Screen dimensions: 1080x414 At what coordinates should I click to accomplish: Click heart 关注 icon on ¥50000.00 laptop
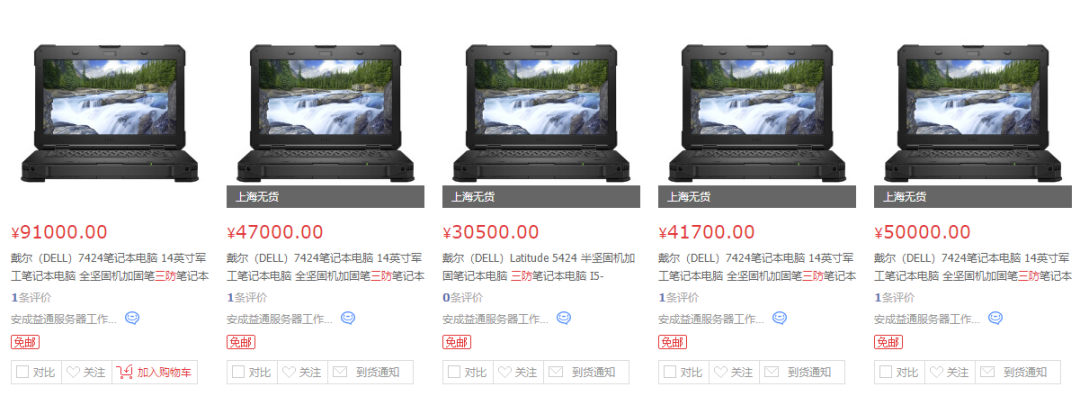[x=936, y=372]
